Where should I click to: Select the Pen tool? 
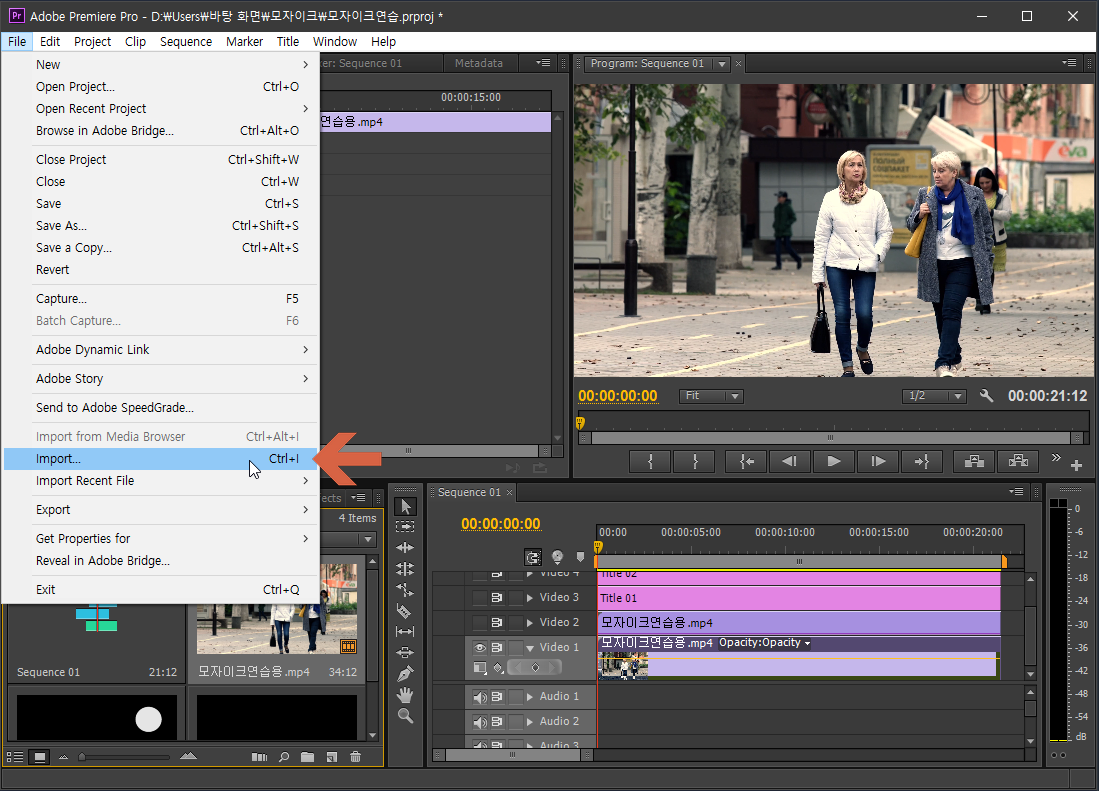click(405, 674)
